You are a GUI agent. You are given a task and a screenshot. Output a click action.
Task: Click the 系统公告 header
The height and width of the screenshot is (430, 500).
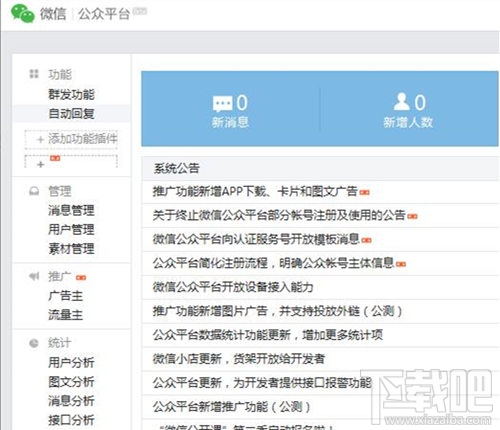coord(177,168)
